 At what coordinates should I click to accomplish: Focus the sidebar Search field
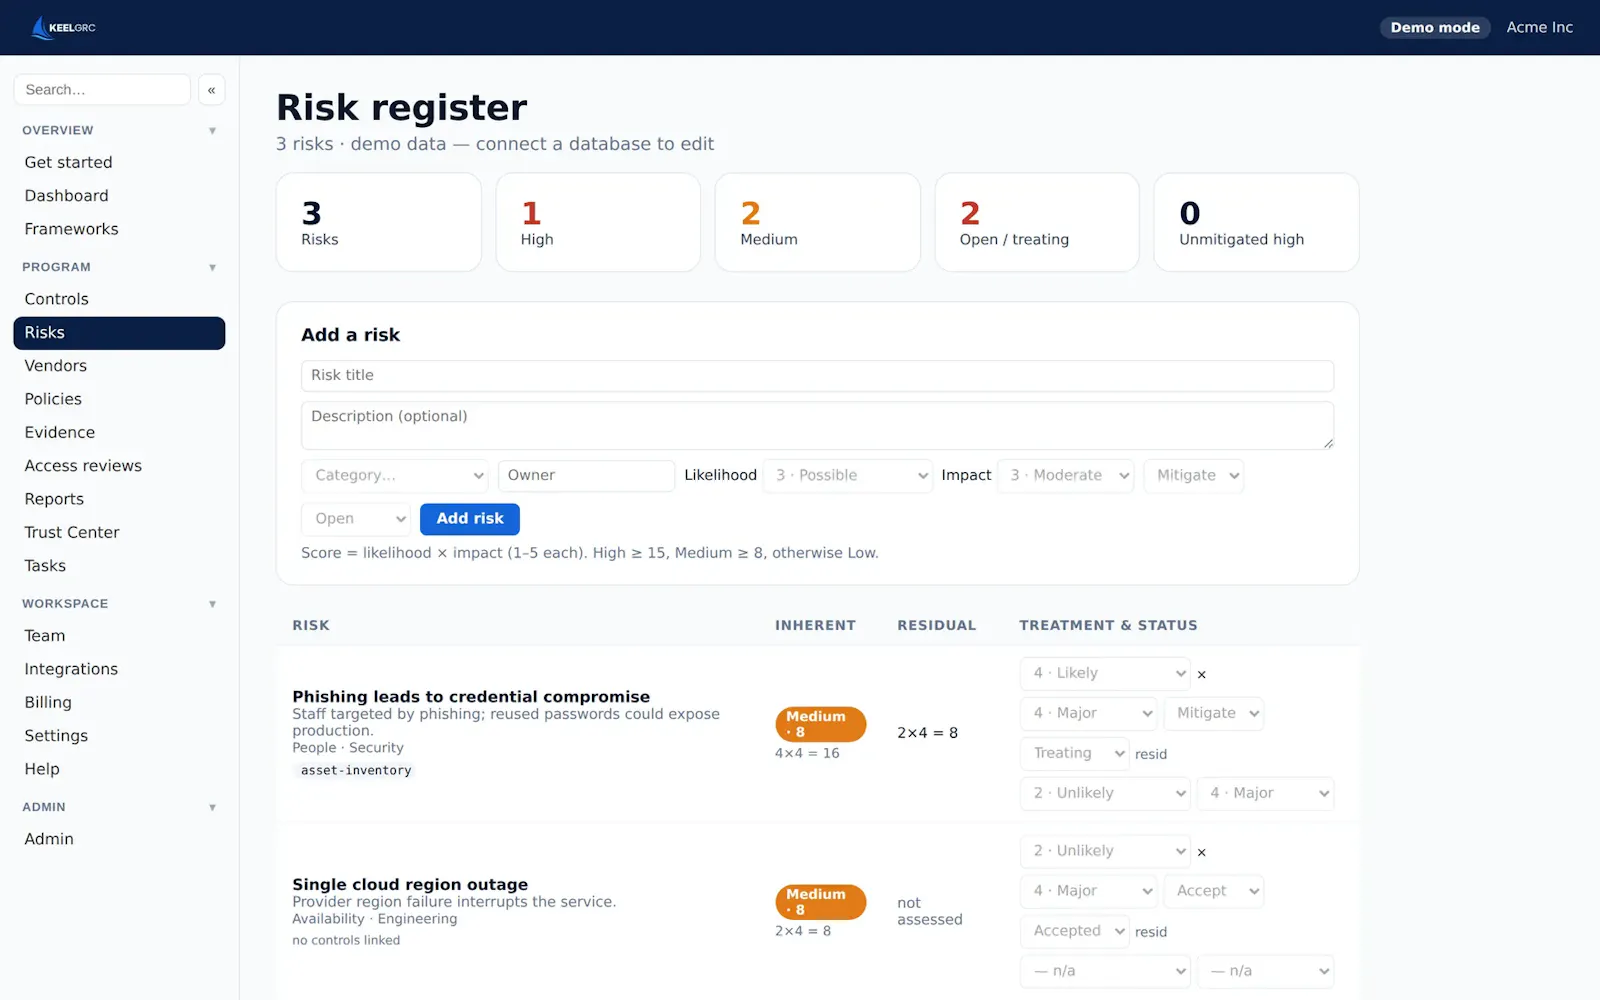[102, 90]
